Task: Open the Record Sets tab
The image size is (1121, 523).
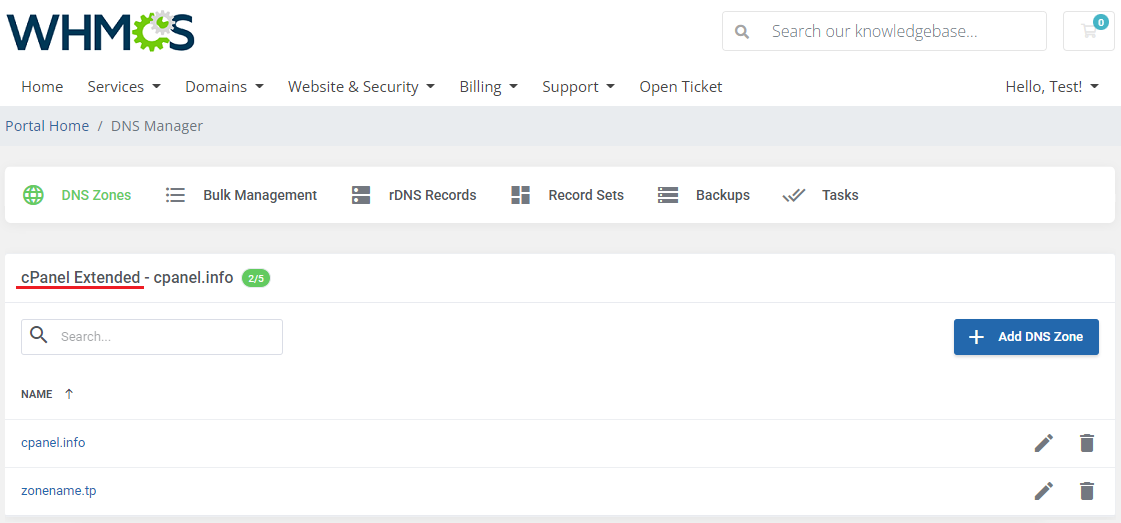Action: tap(568, 195)
